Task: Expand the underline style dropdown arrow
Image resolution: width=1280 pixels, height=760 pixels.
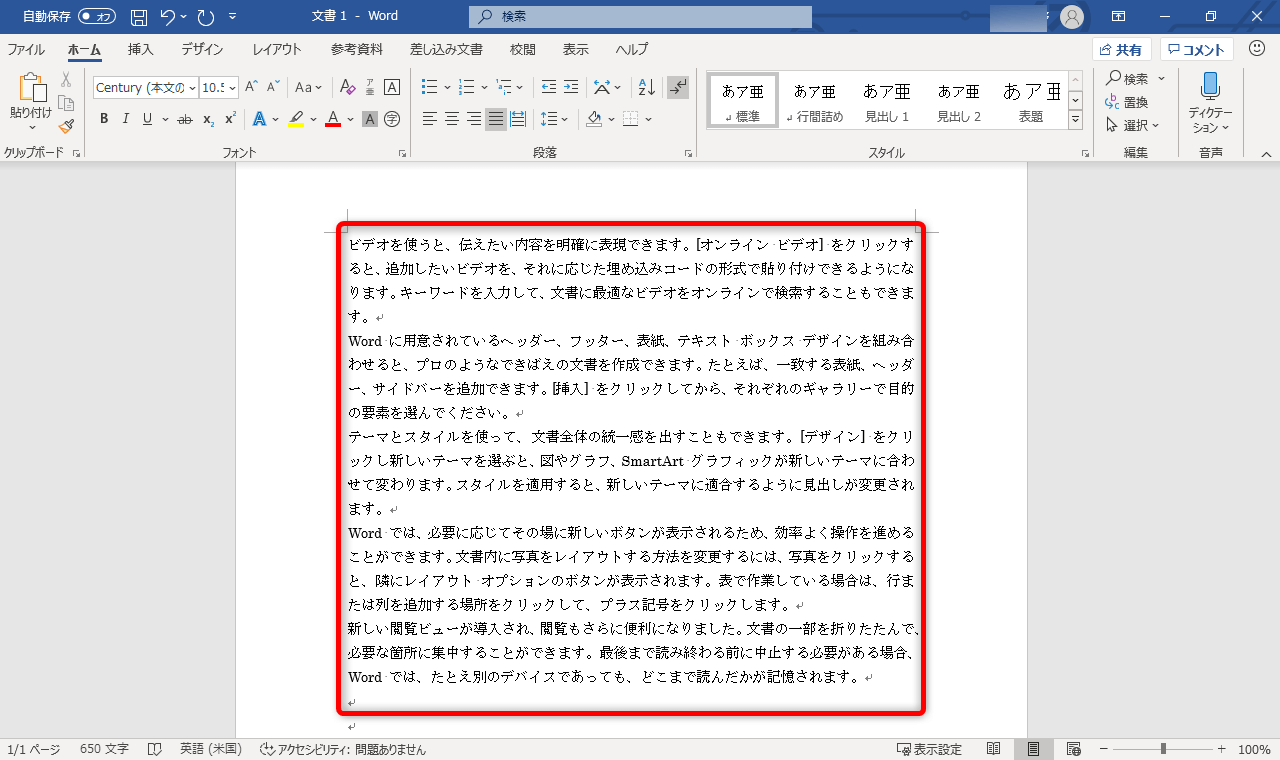Action: (165, 119)
